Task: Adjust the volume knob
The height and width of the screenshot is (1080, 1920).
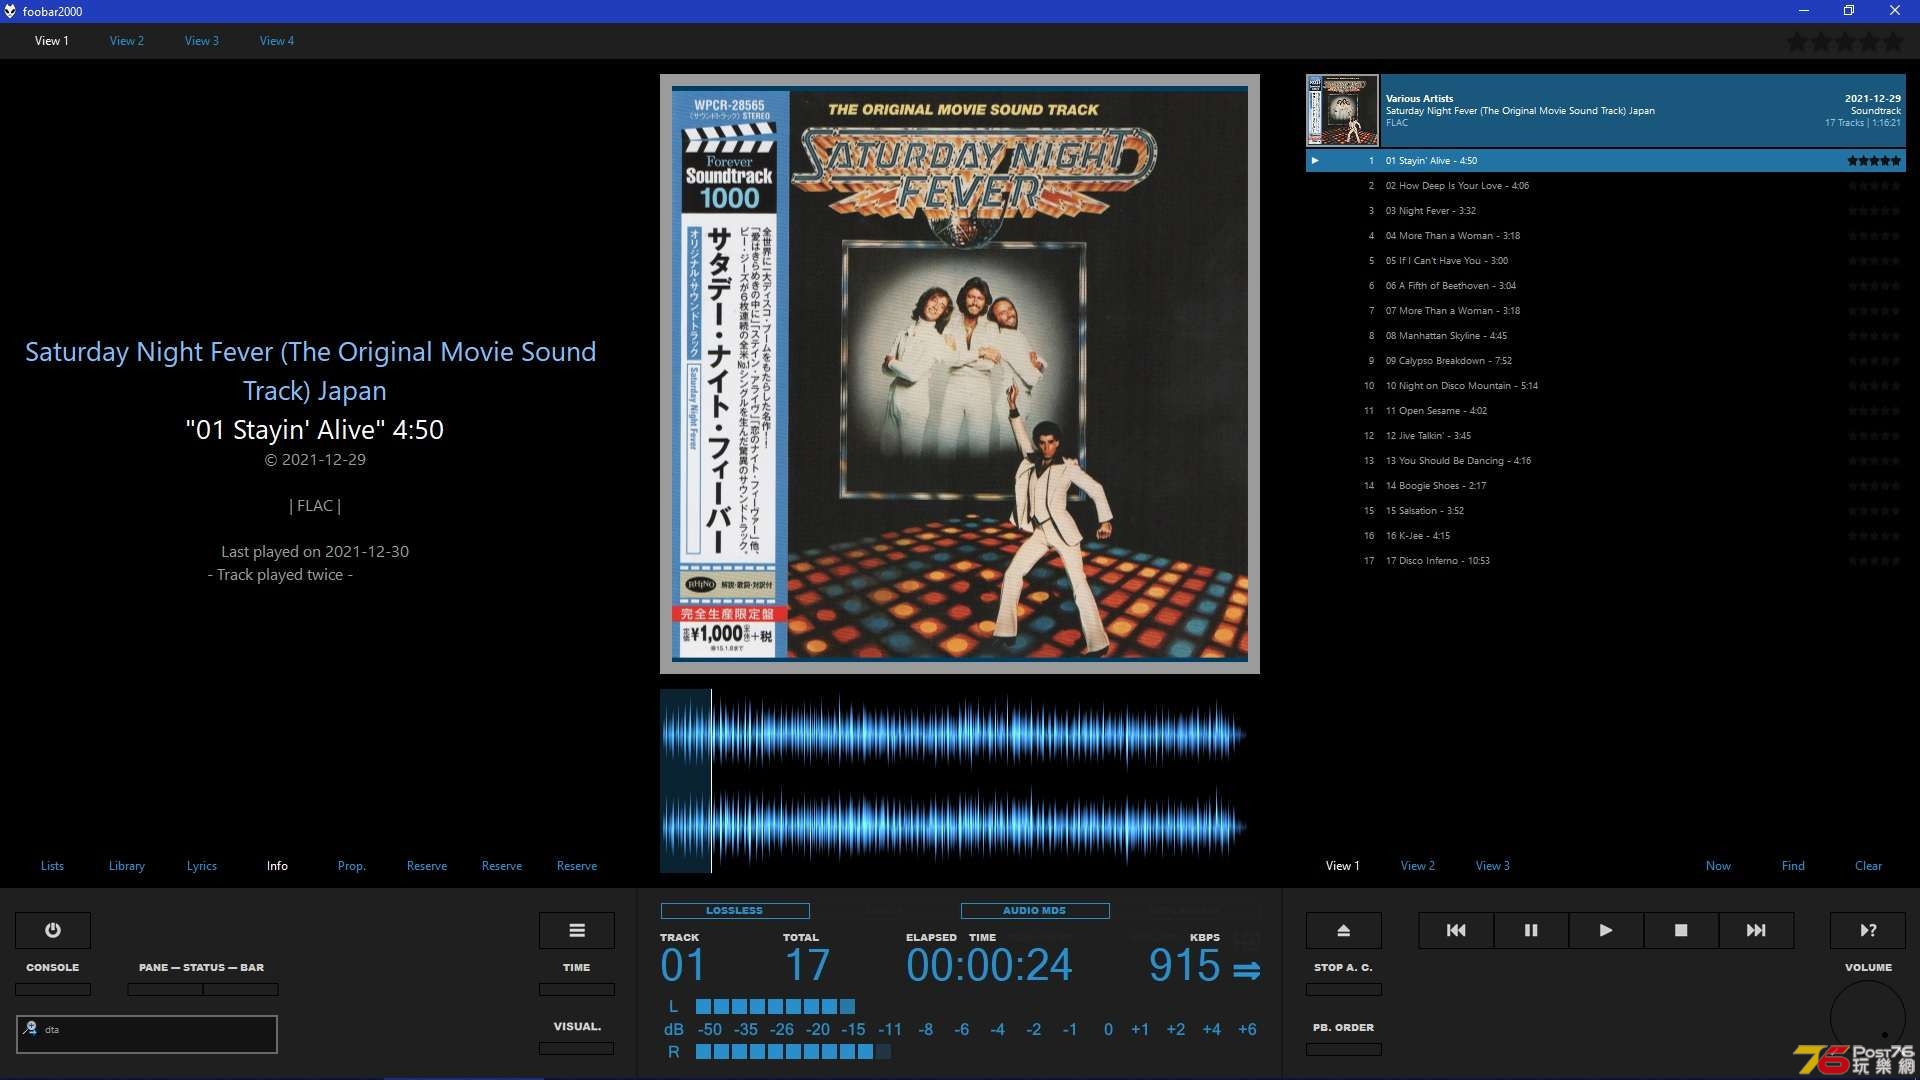Action: pyautogui.click(x=1868, y=1018)
